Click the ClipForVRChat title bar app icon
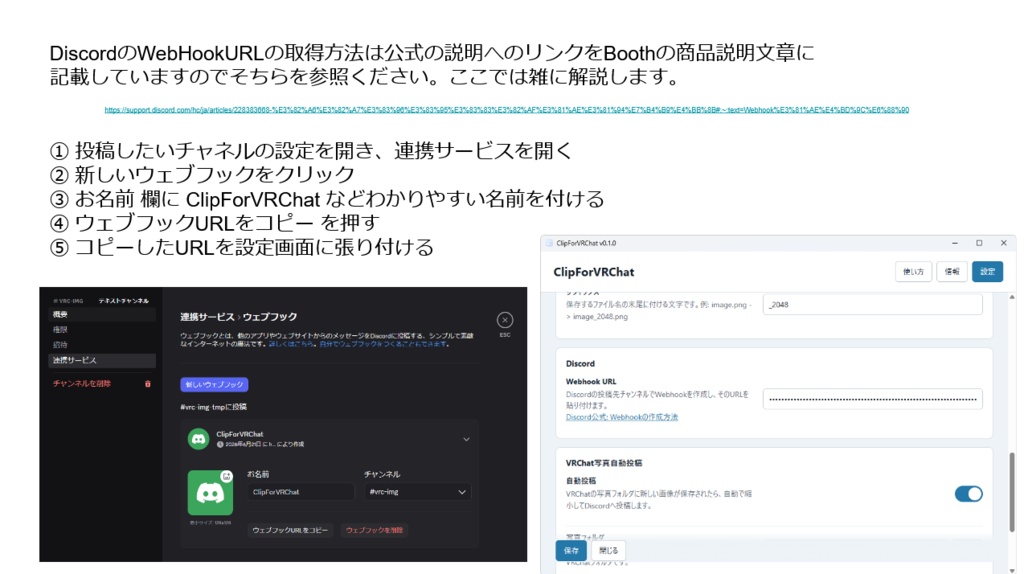 click(x=549, y=243)
